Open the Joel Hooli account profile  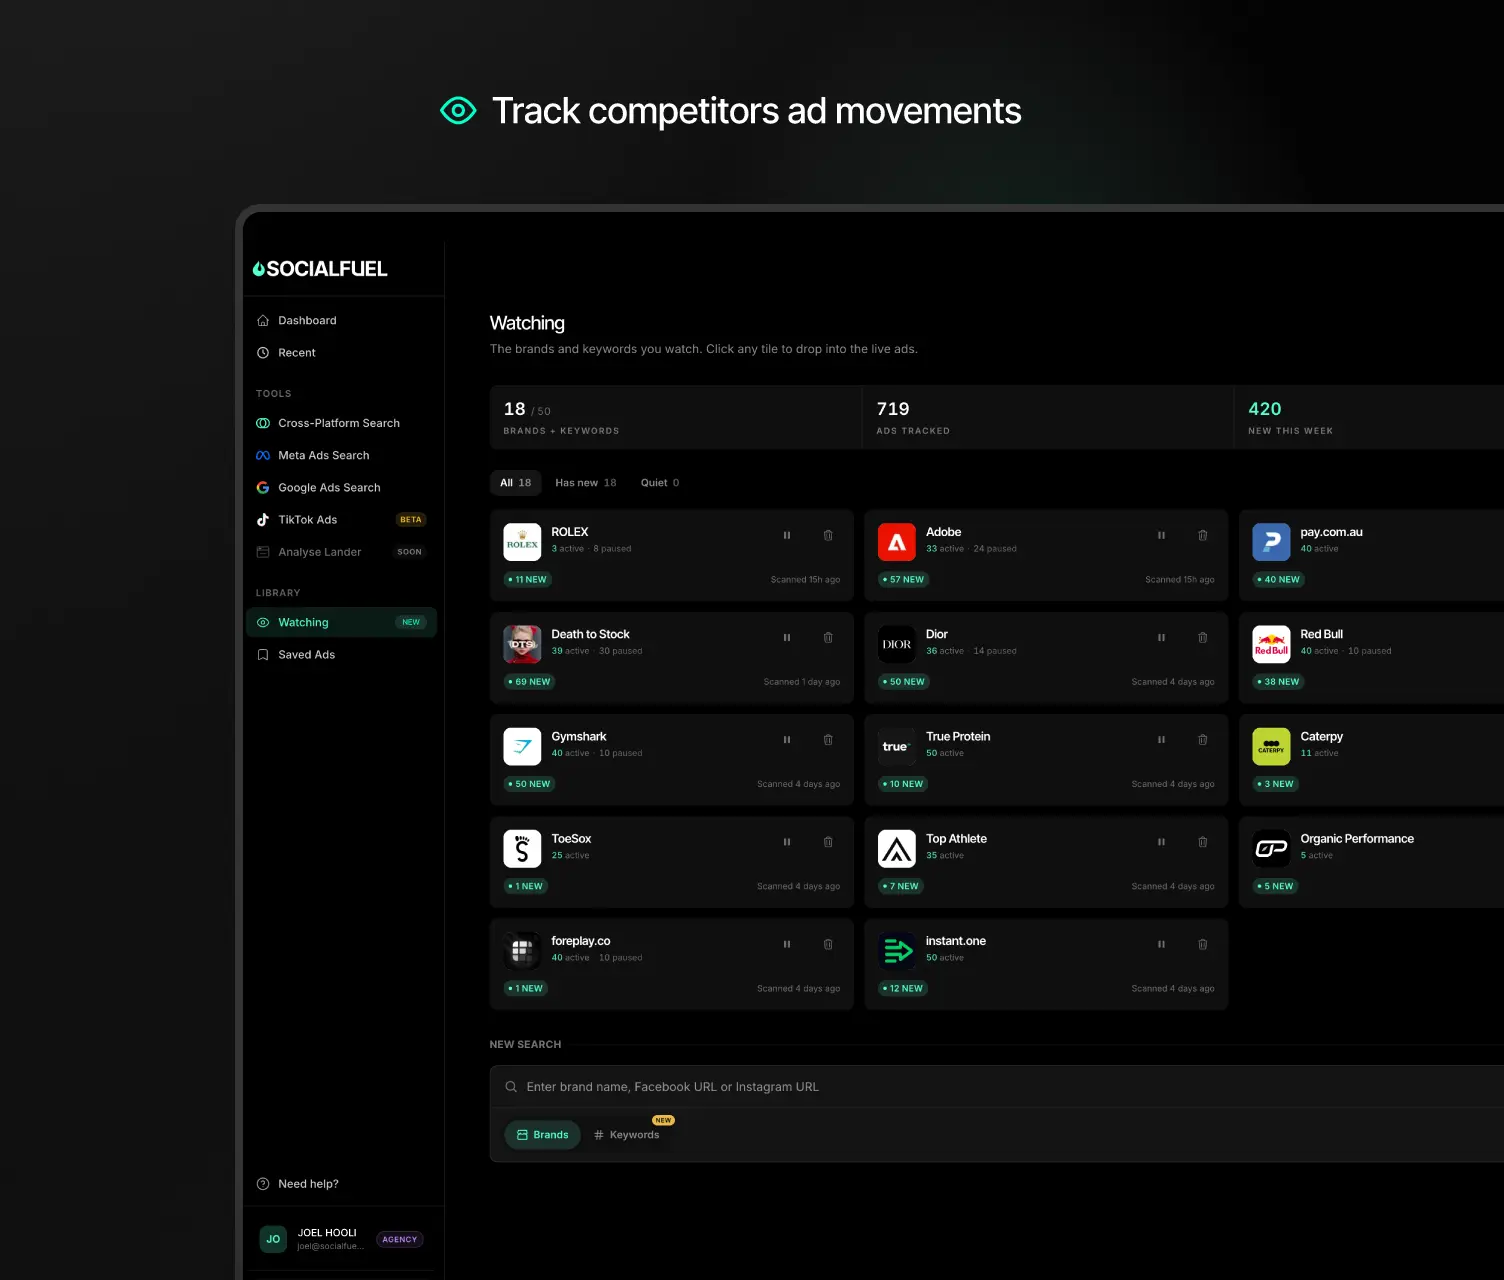(341, 1239)
